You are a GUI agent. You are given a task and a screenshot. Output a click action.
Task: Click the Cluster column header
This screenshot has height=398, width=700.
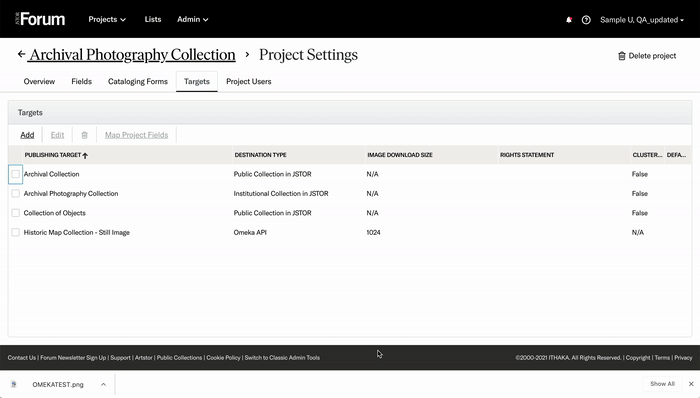pos(647,155)
